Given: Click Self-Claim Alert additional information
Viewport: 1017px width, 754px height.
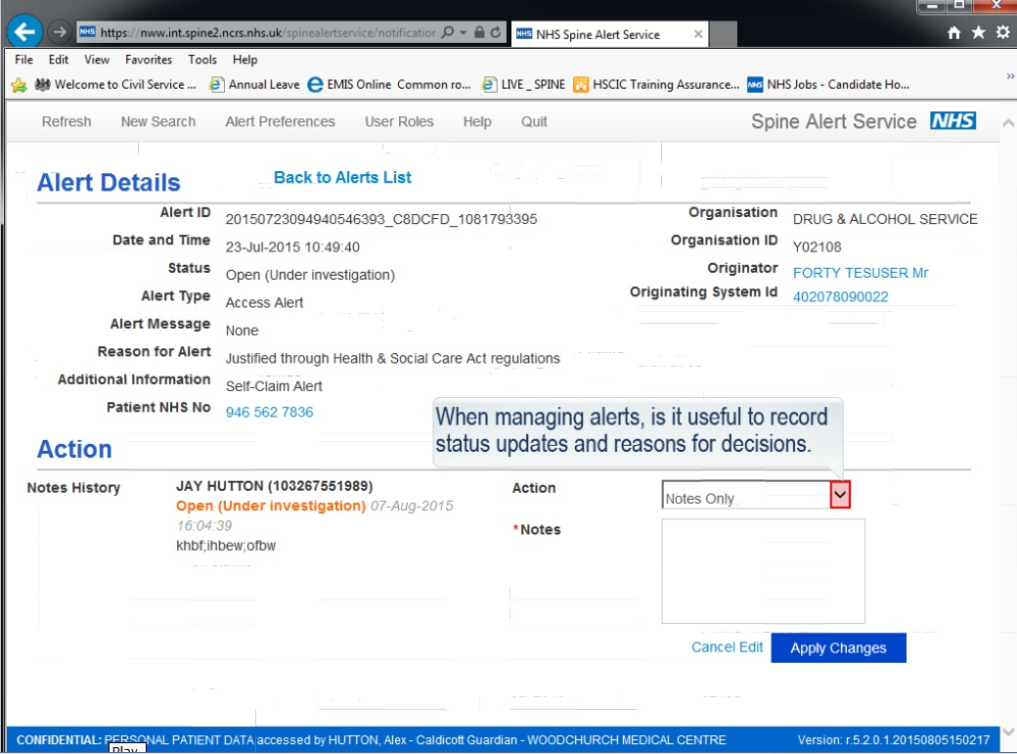Looking at the screenshot, I should click(274, 386).
